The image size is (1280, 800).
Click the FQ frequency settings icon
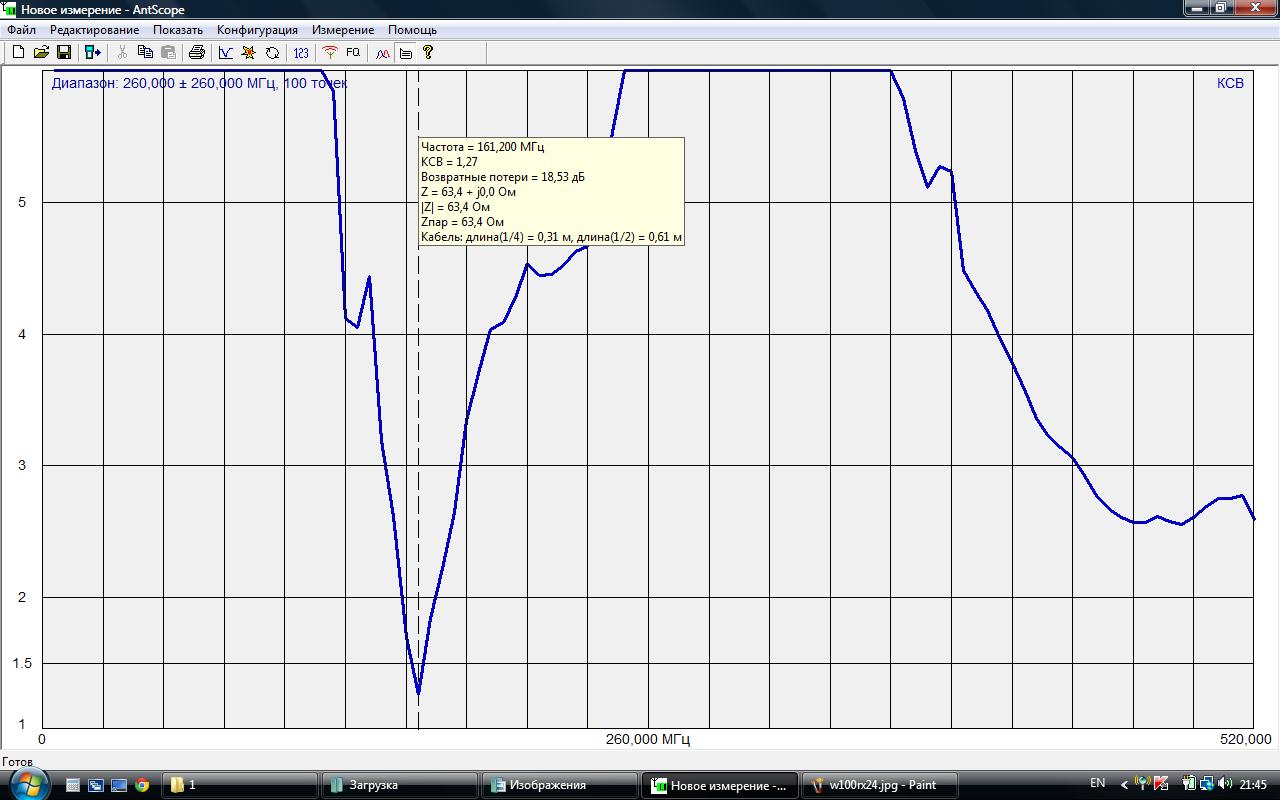[x=353, y=52]
